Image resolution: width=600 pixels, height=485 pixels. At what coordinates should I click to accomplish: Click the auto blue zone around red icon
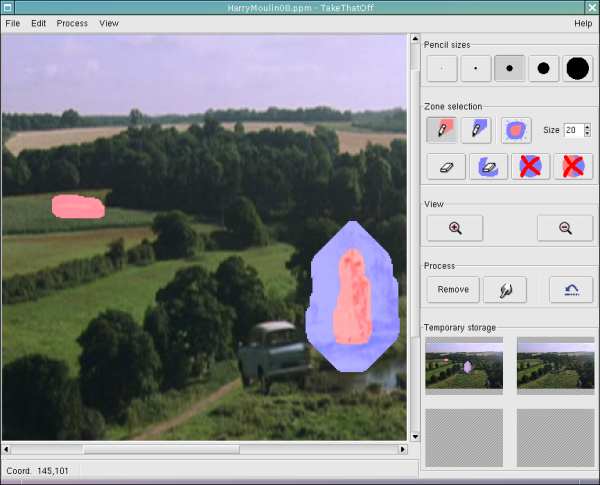pyautogui.click(x=516, y=130)
